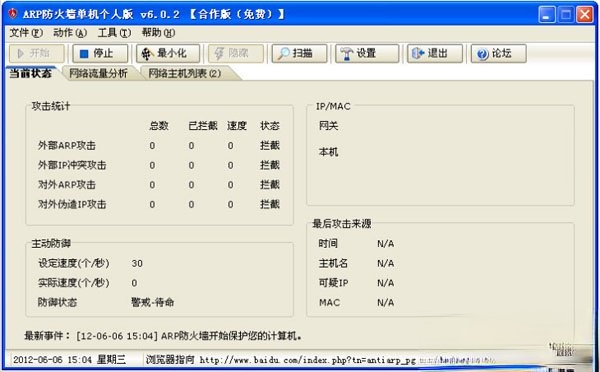Open the Forum (论坛) help icon
This screenshot has width=600, height=372.
[483, 54]
